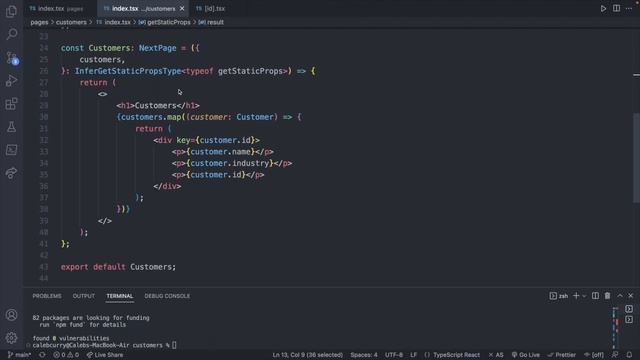The width and height of the screenshot is (640, 360).
Task: Open the Live Share activity bar icon
Action: pyautogui.click(x=11, y=173)
